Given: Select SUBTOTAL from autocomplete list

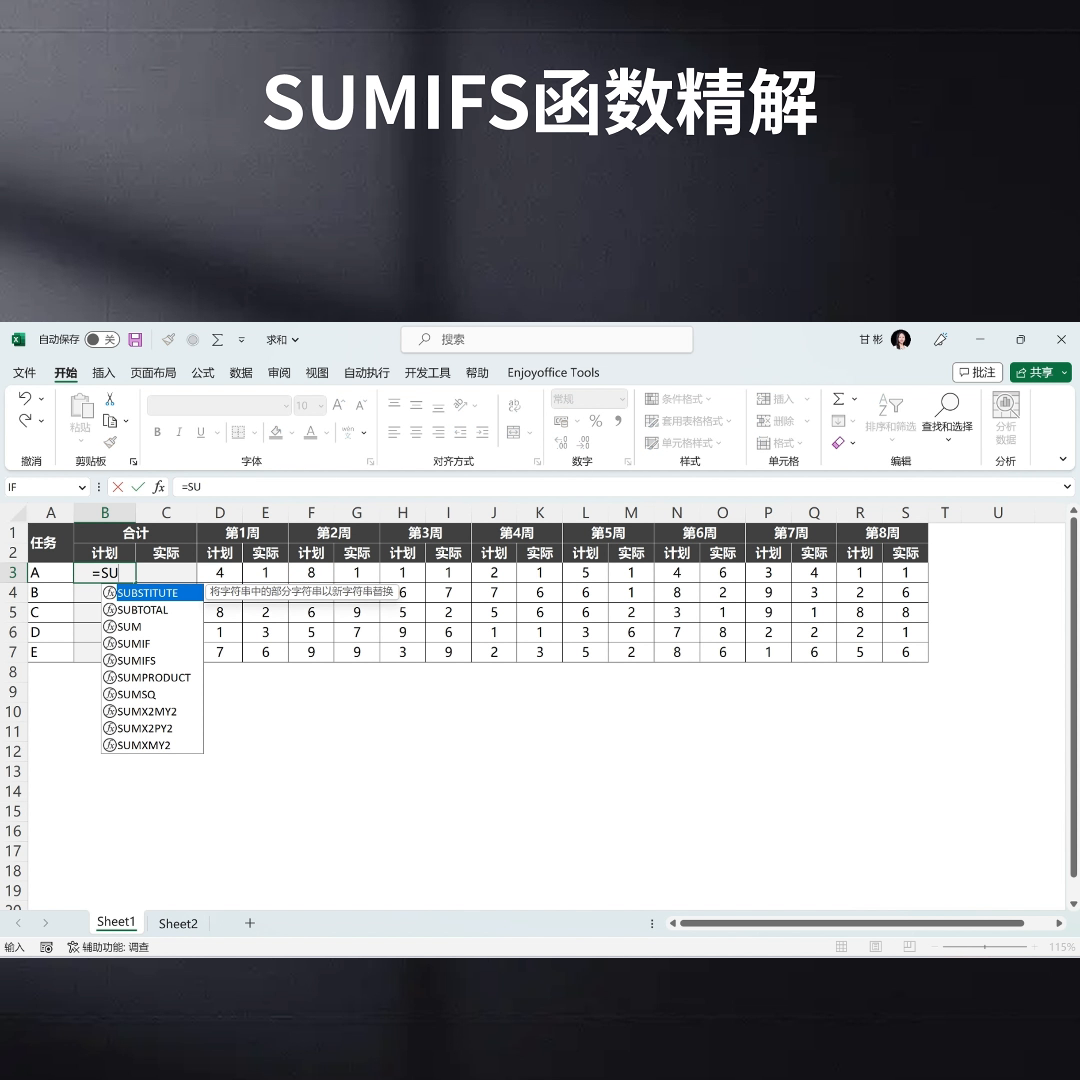Looking at the screenshot, I should 152,610.
